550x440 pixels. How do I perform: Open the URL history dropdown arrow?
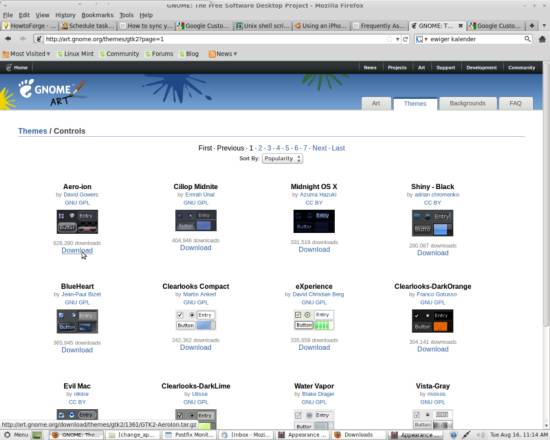(397, 39)
